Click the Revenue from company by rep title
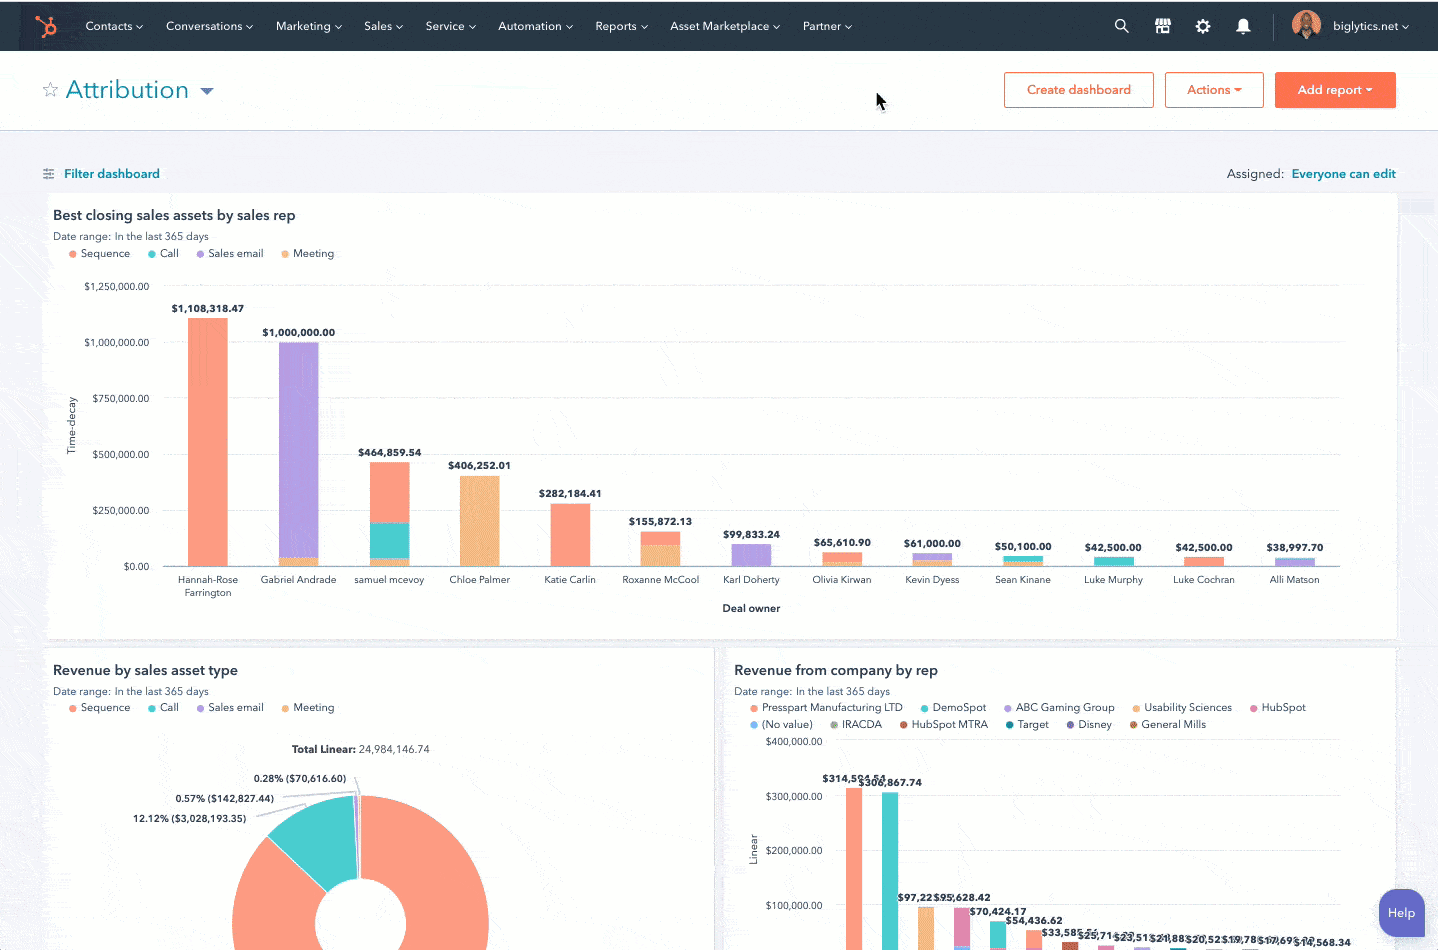The height and width of the screenshot is (950, 1438). coord(836,670)
